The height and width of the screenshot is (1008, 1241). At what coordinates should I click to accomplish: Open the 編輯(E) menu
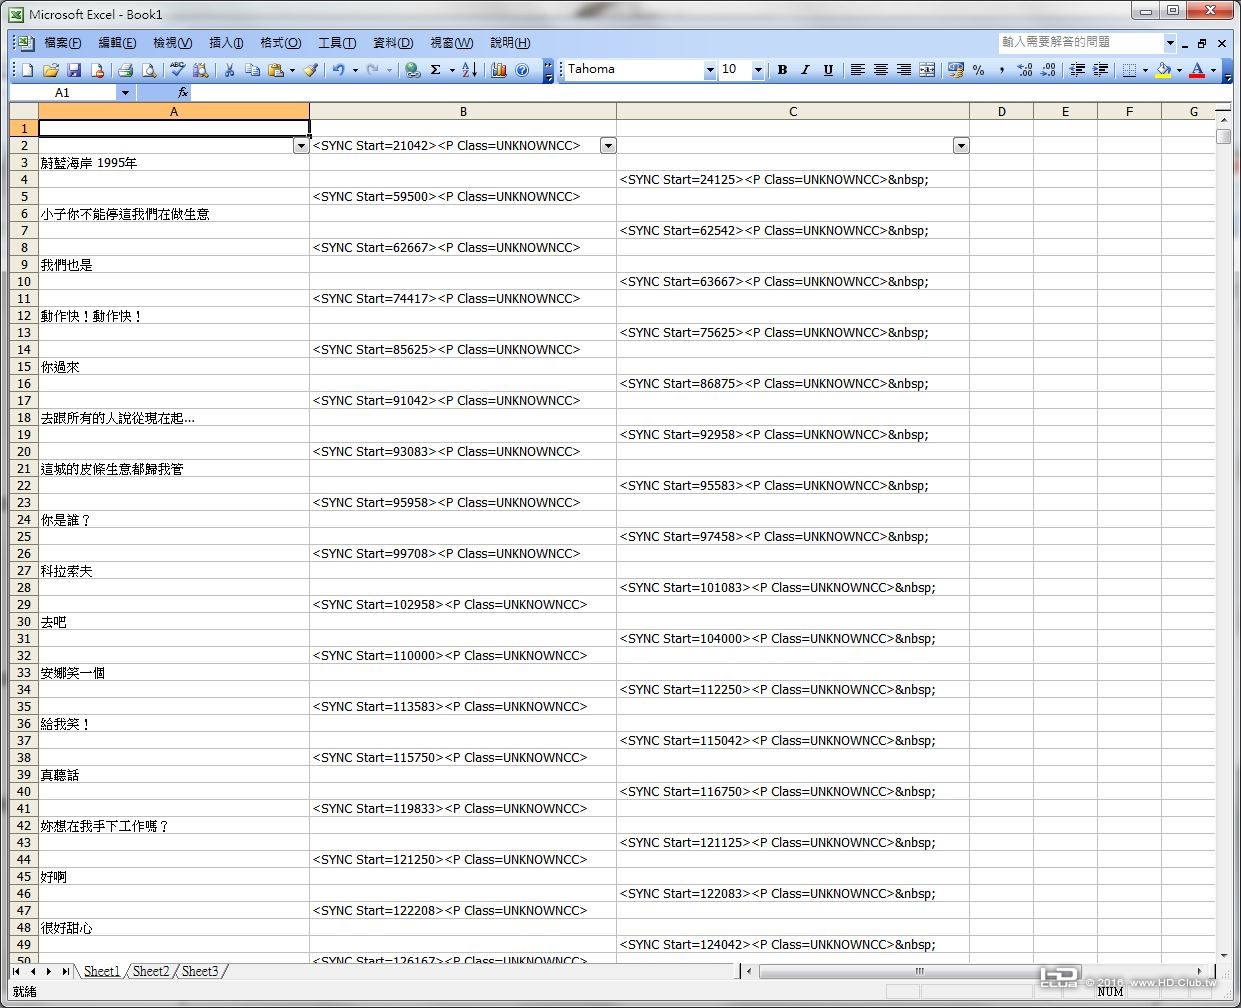(117, 43)
